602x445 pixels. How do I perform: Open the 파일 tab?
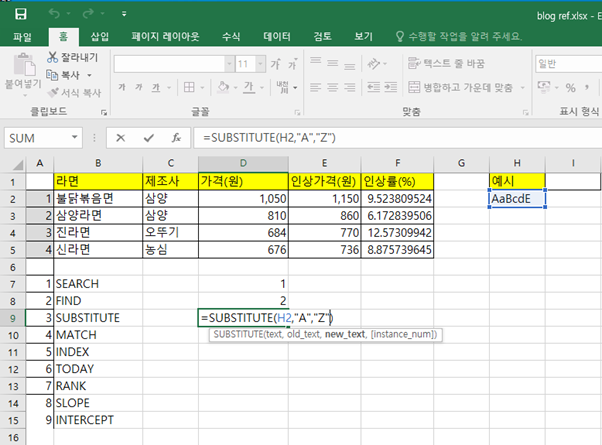[22, 37]
